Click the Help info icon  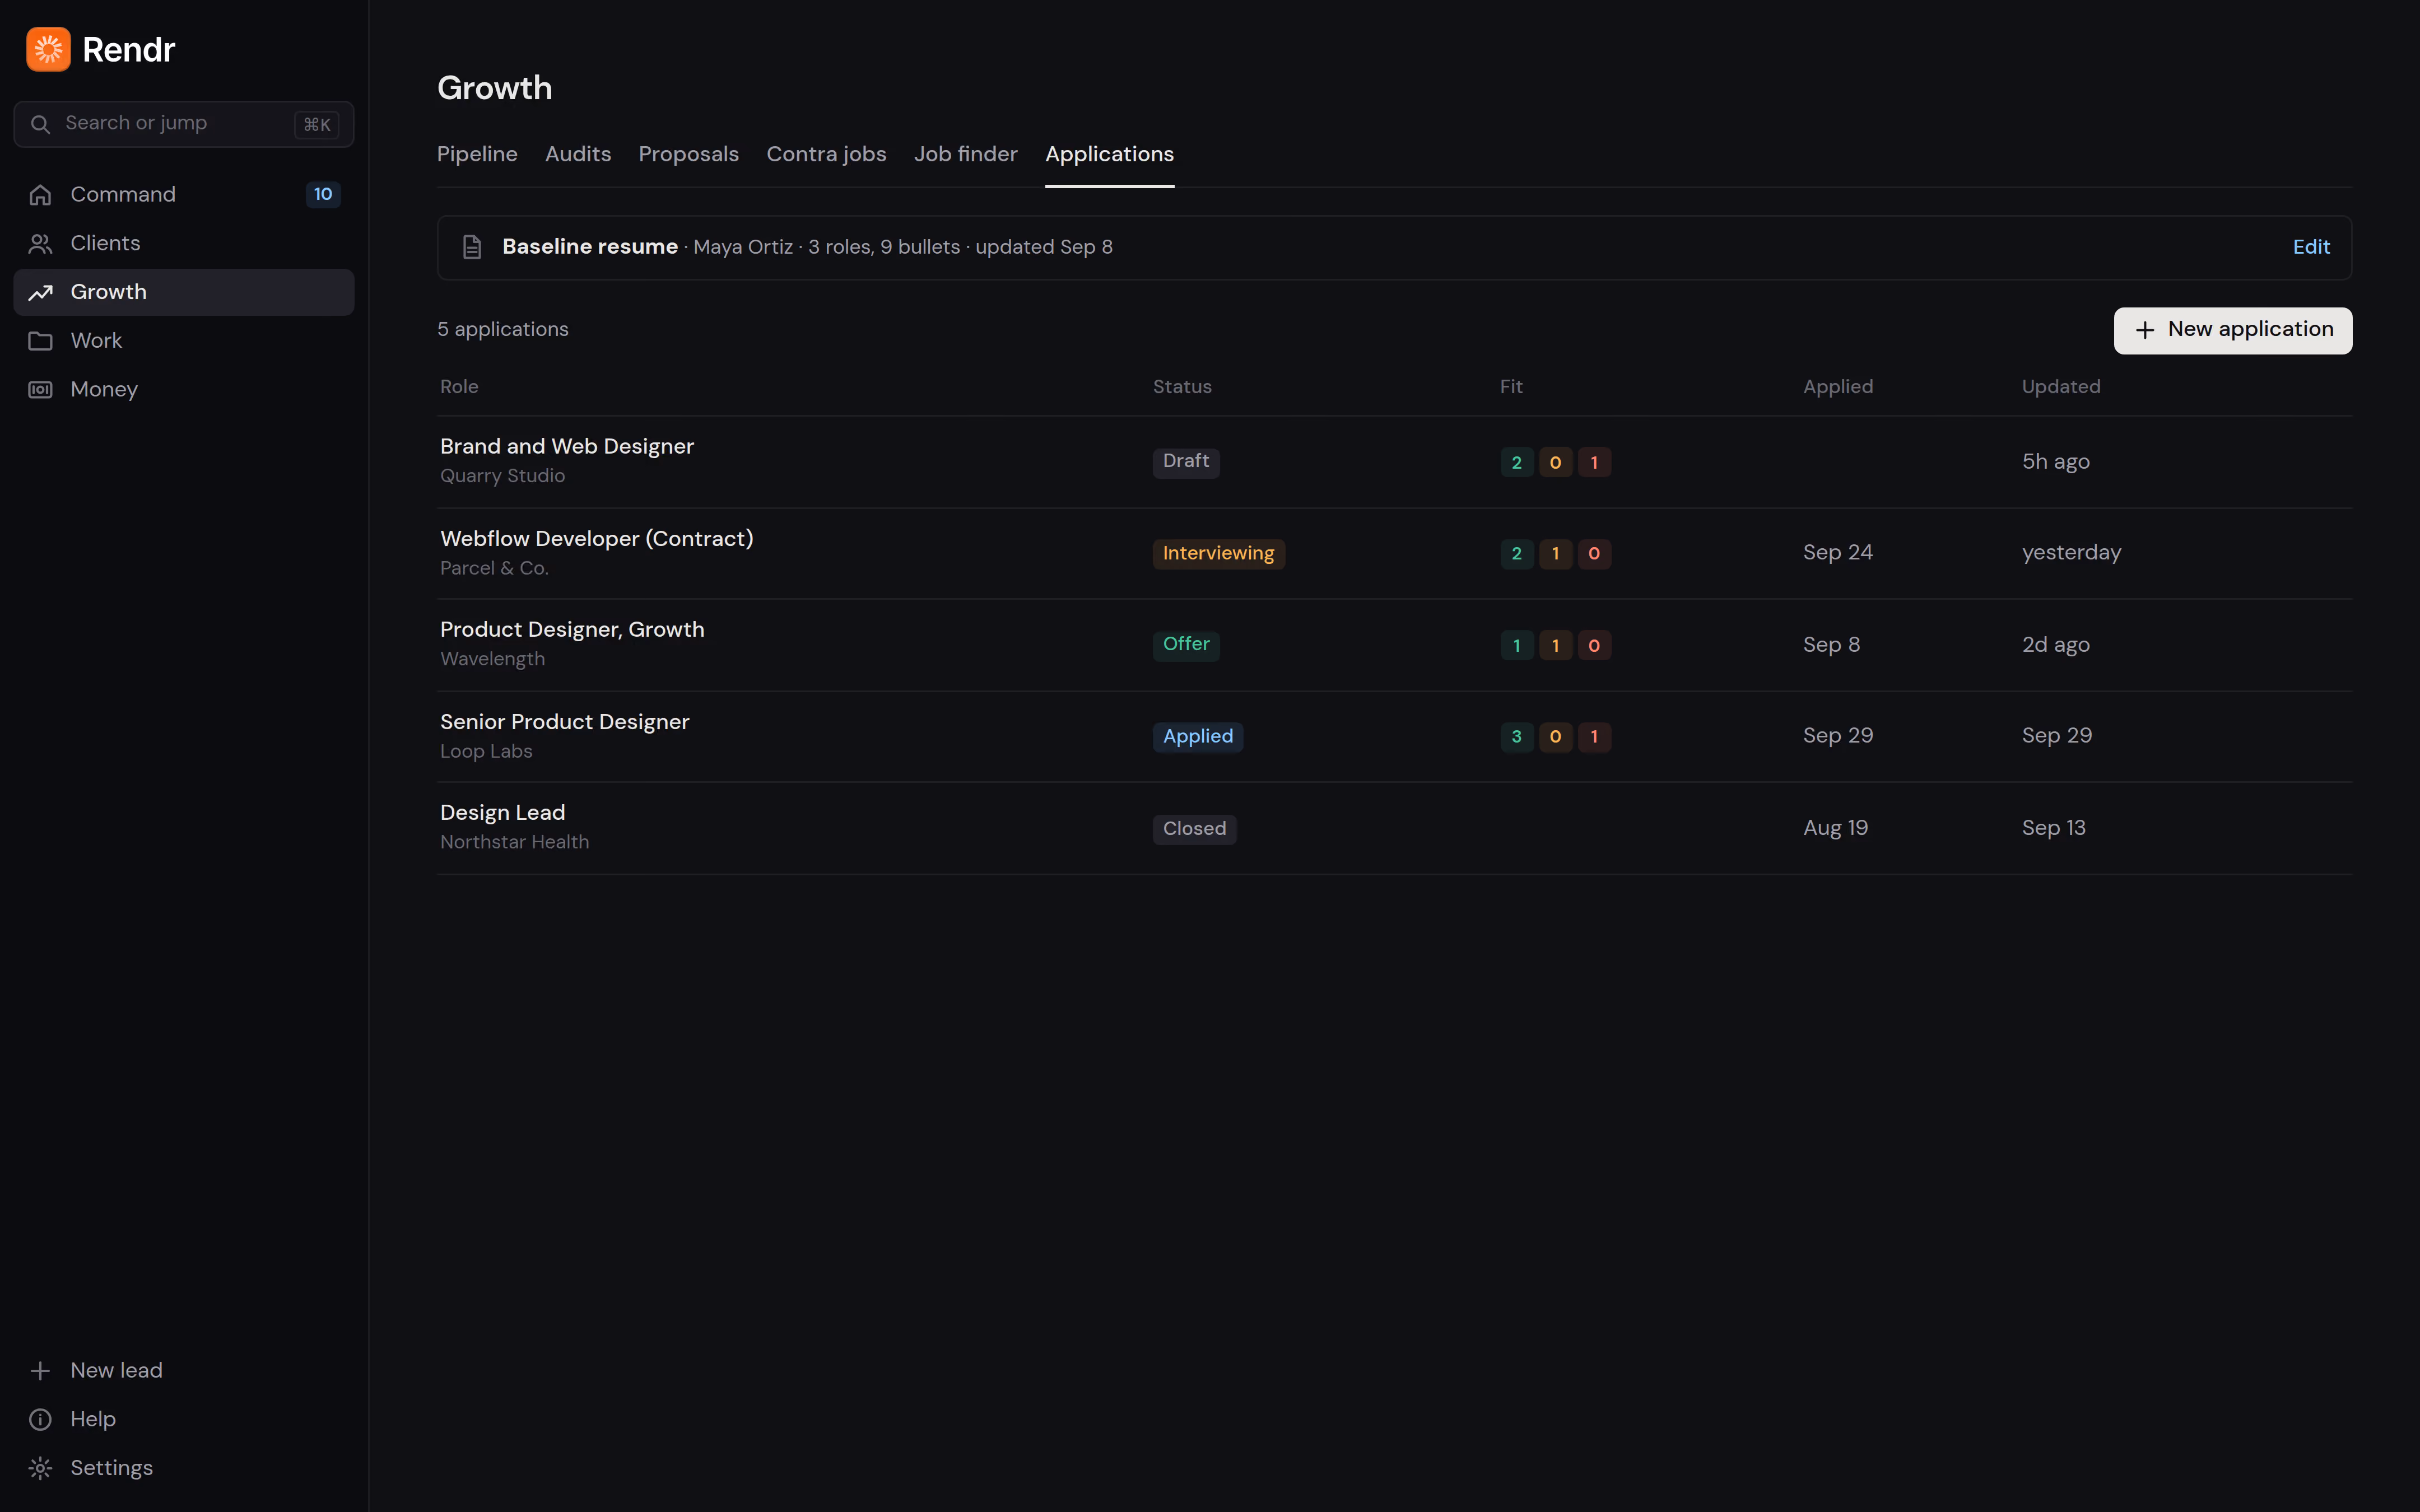pyautogui.click(x=40, y=1419)
